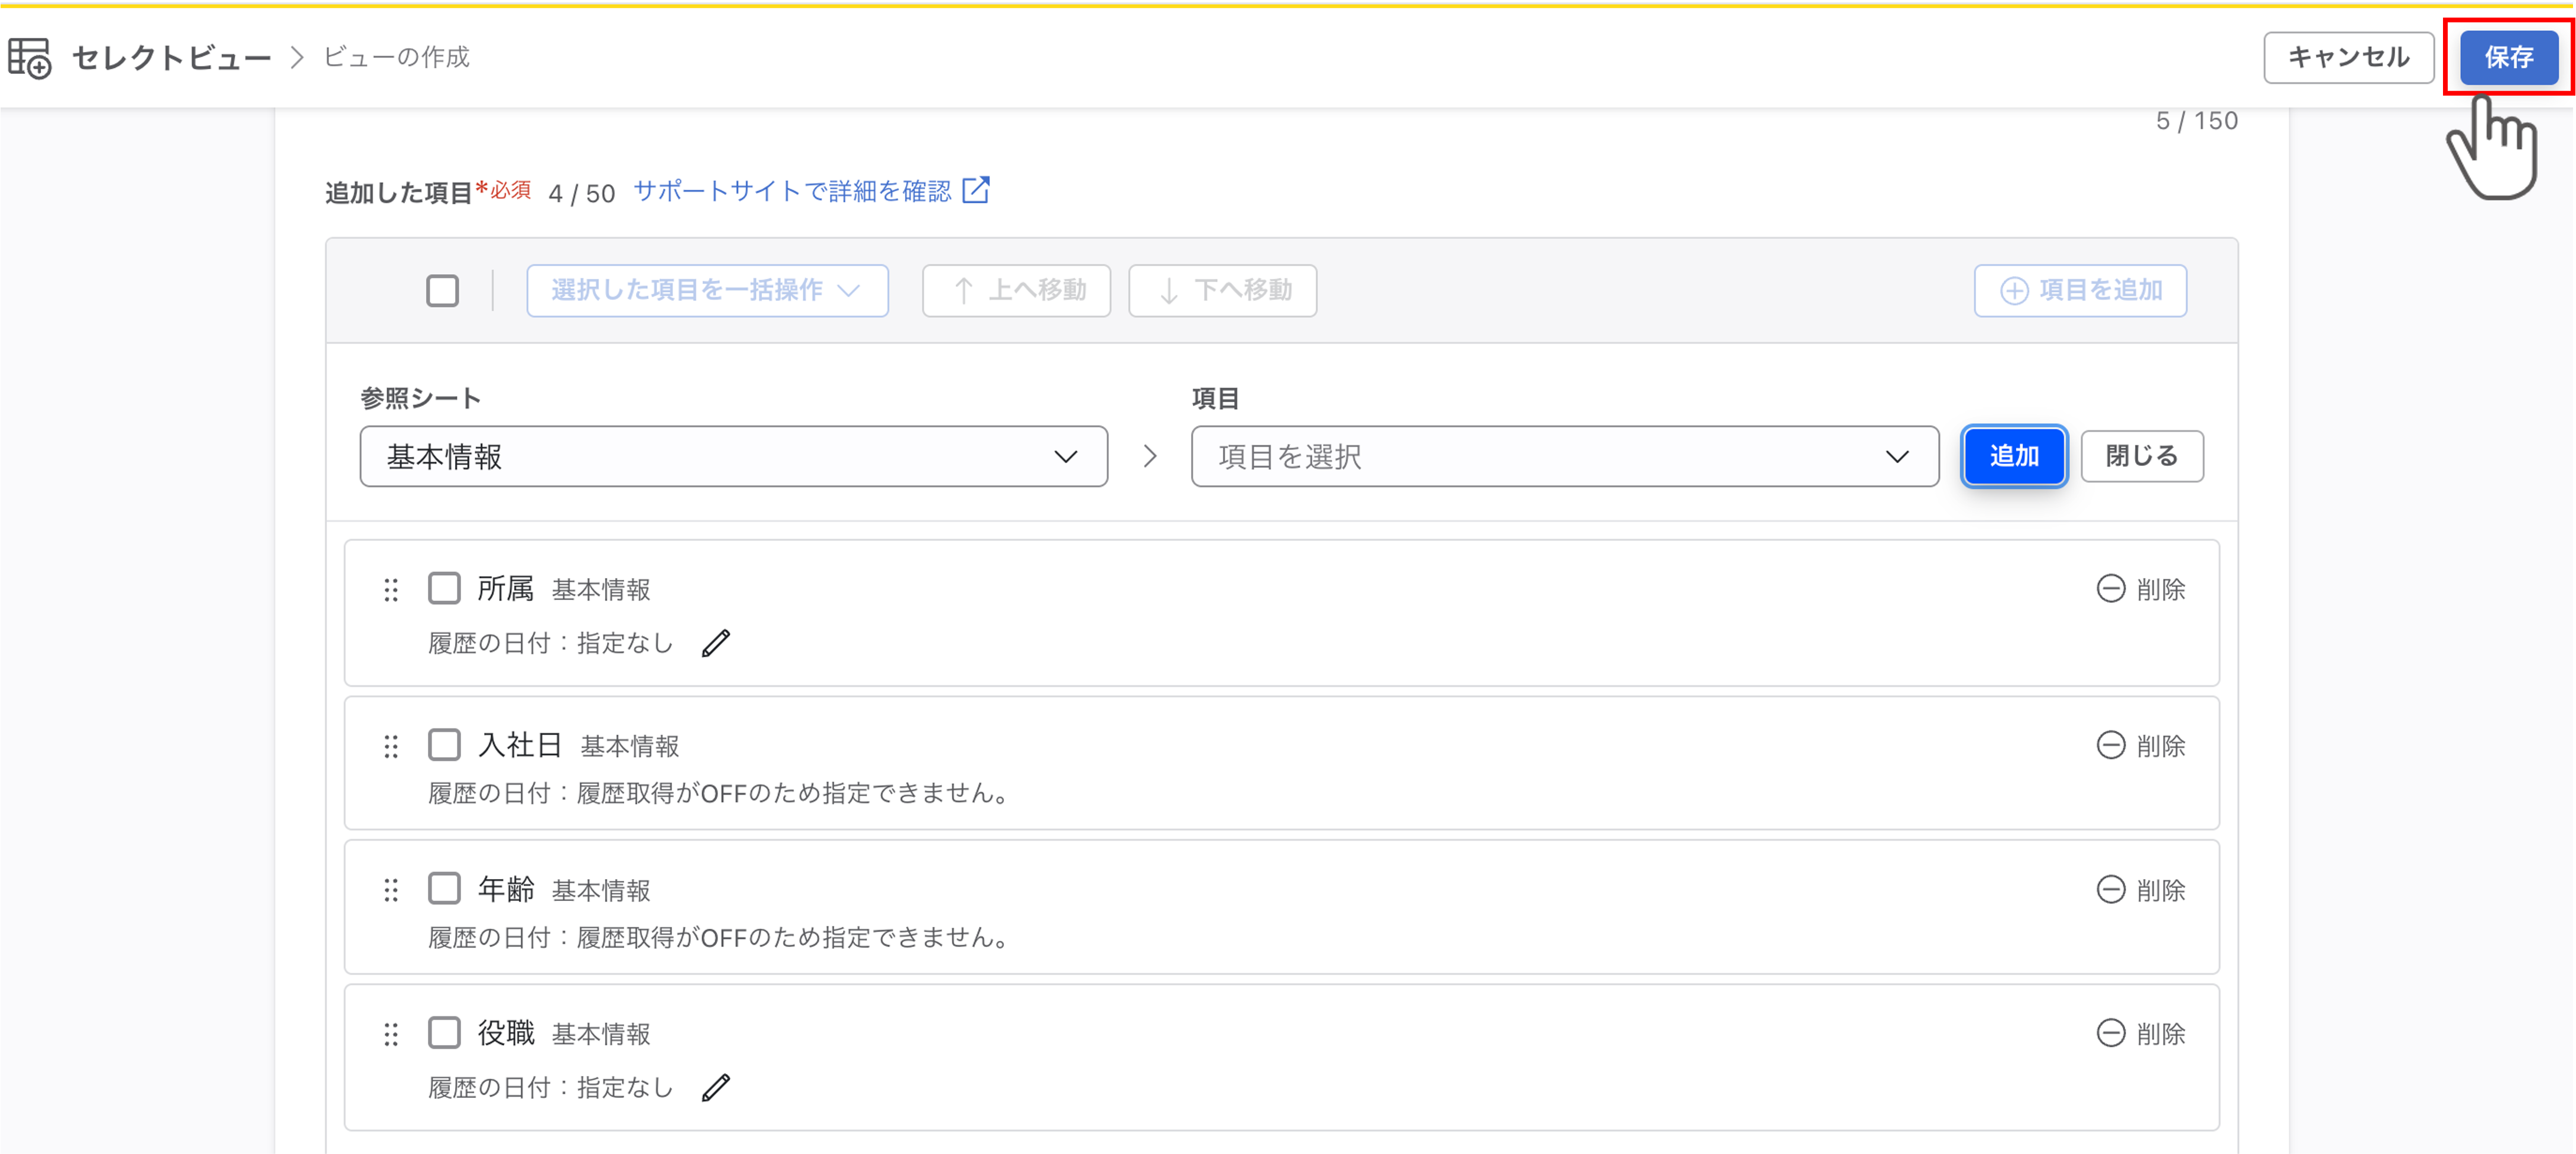Tick the 年齢 item checkbox

(444, 888)
